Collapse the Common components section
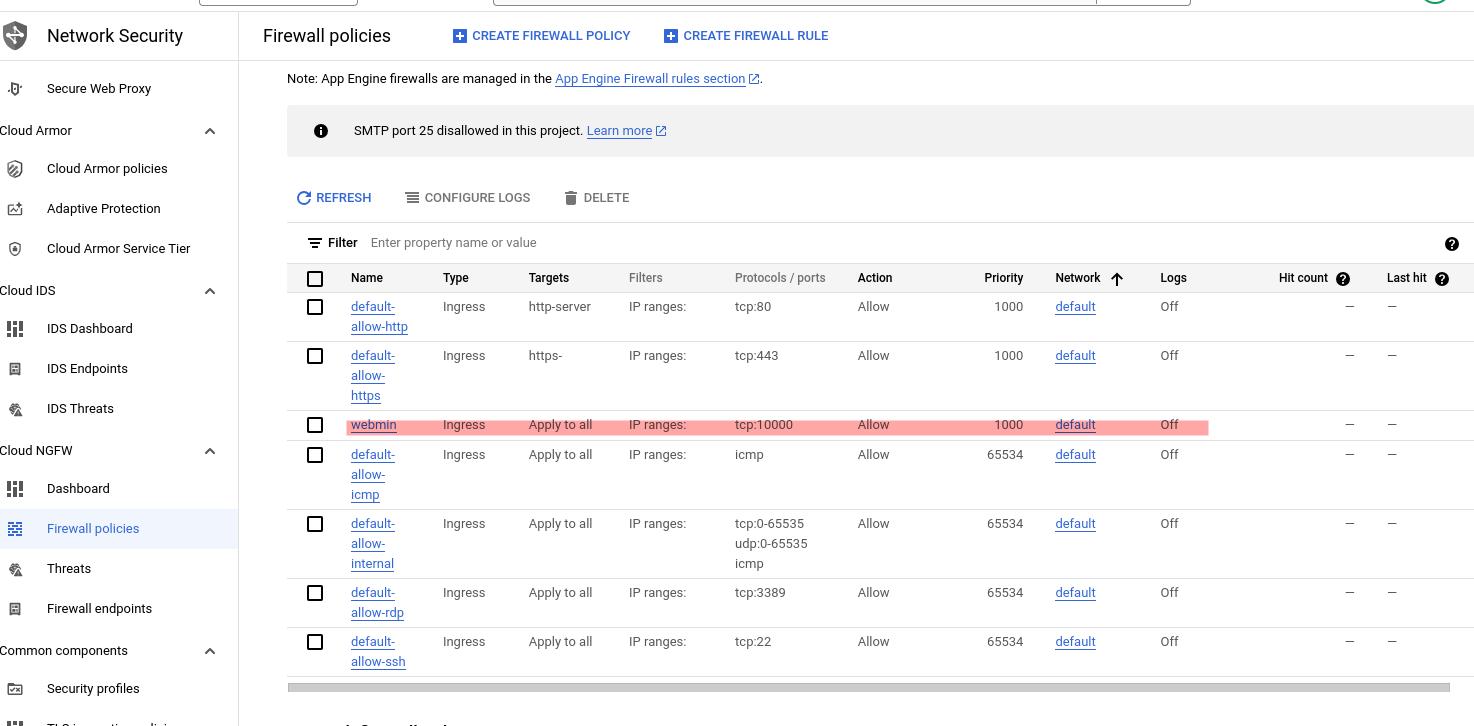This screenshot has height=726, width=1474. [210, 651]
